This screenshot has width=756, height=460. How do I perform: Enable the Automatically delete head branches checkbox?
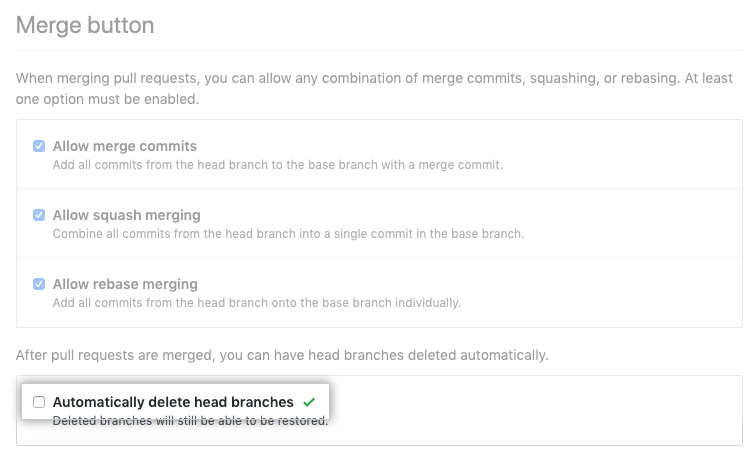pos(39,402)
